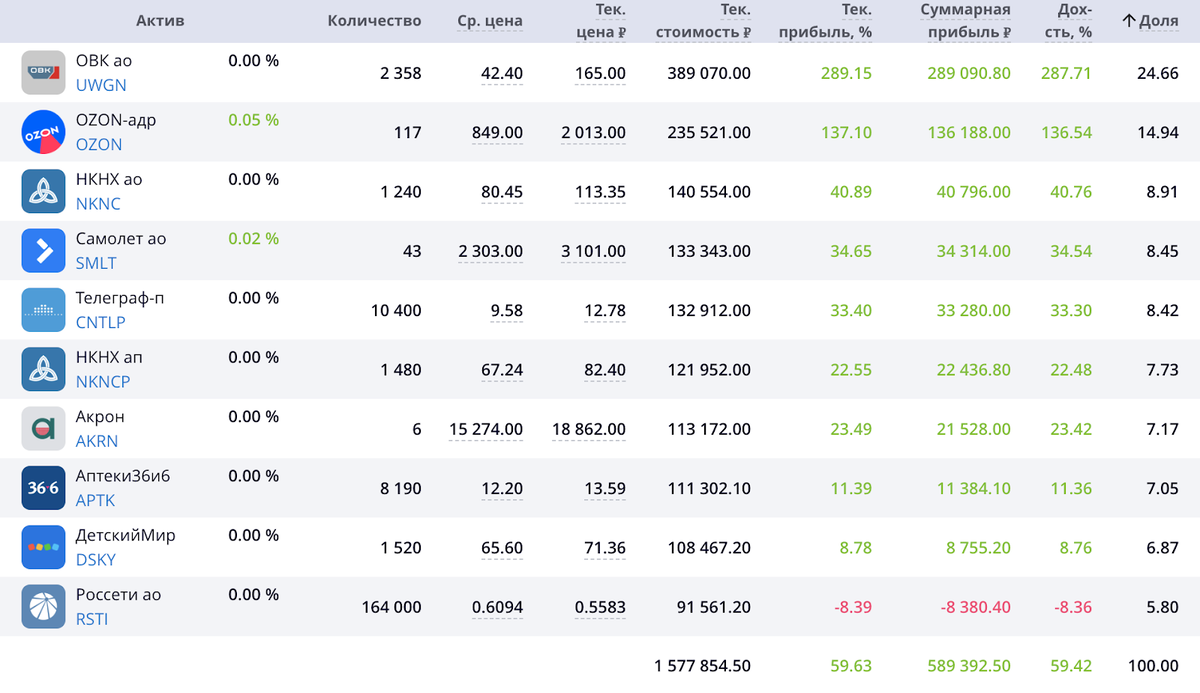Image resolution: width=1200 pixels, height=693 pixels.
Task: Open the RSTI ticker link
Action: tap(92, 619)
